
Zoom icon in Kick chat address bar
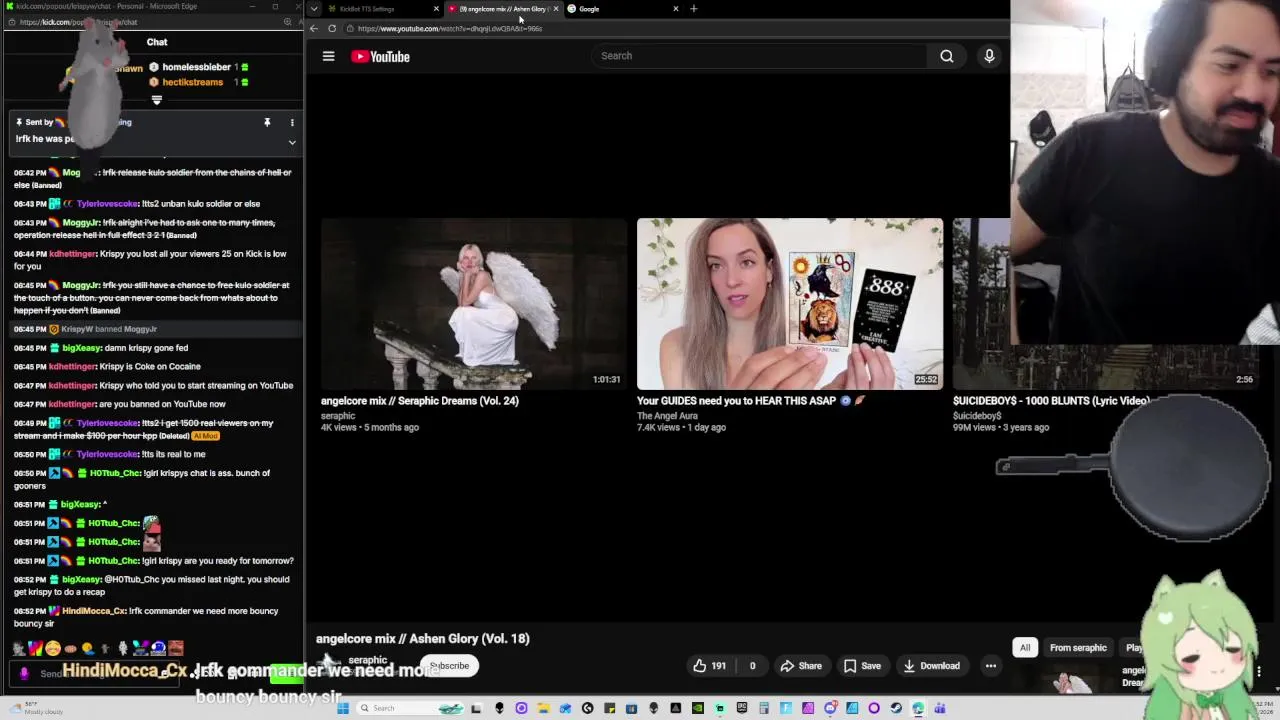tap(287, 22)
